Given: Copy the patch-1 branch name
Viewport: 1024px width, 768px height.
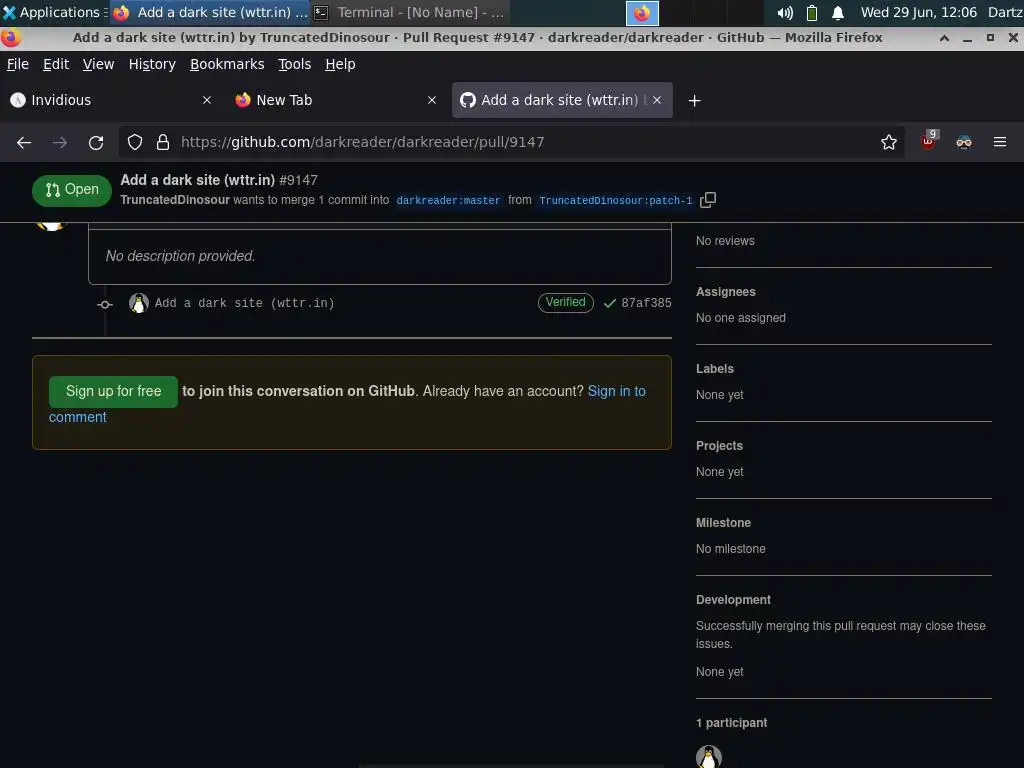Looking at the screenshot, I should (708, 200).
